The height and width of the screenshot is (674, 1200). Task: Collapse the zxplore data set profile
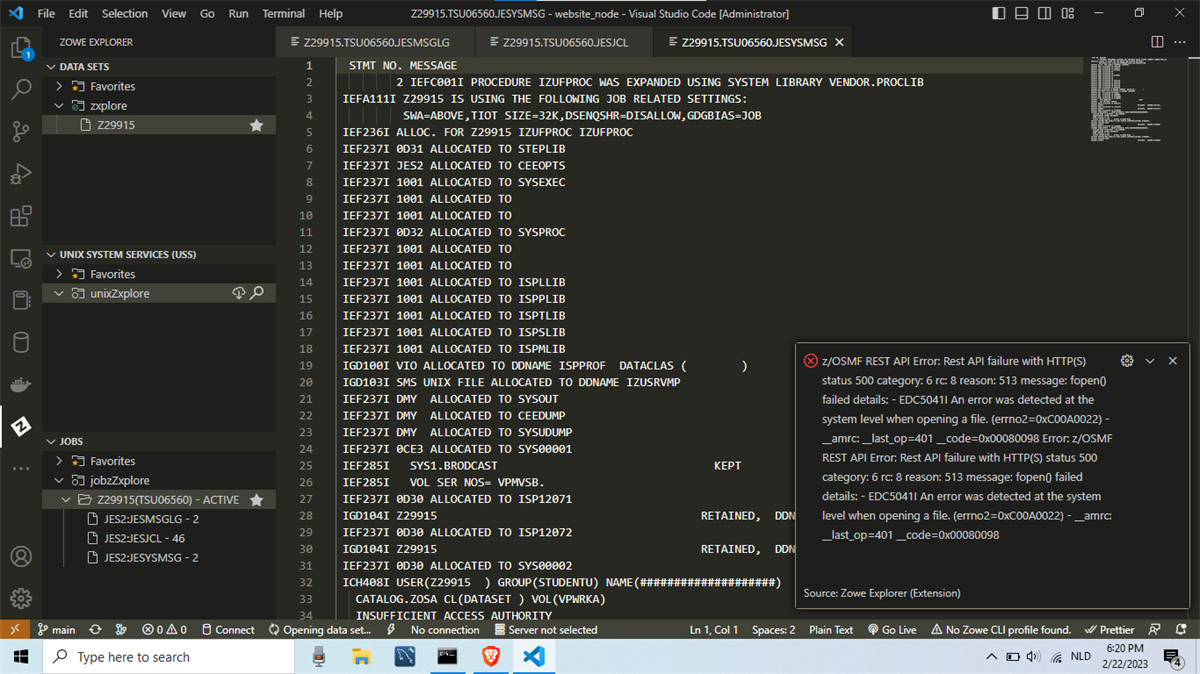[x=60, y=105]
